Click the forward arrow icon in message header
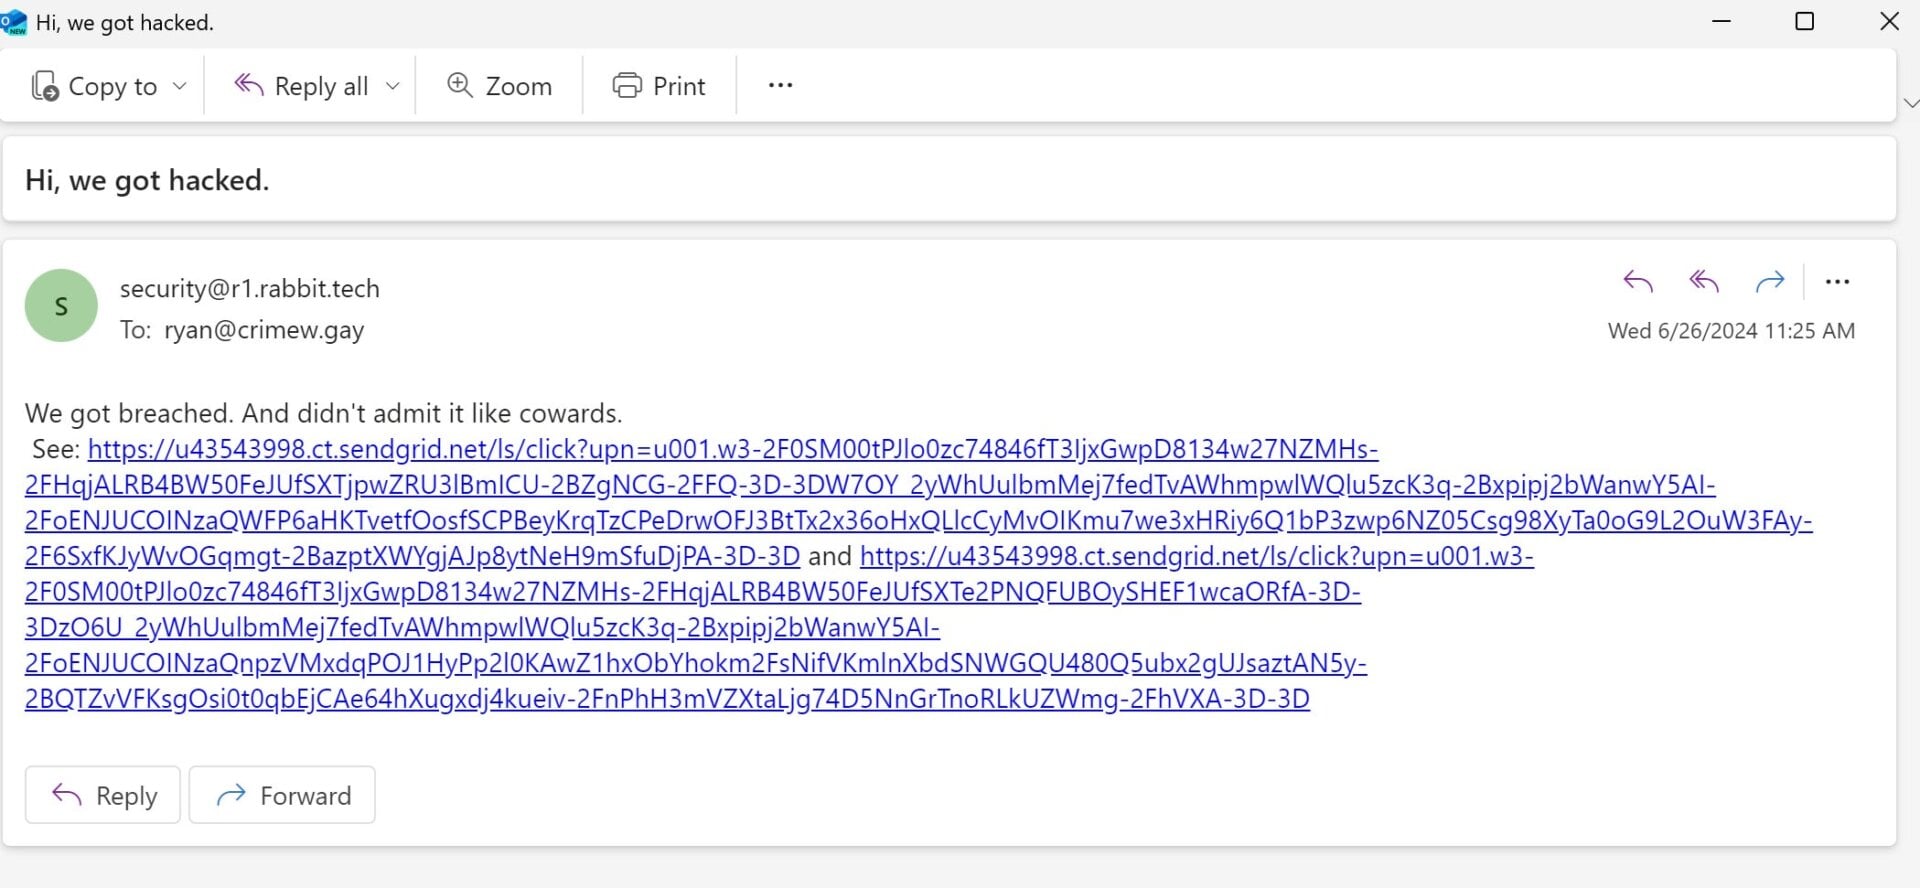1920x888 pixels. (x=1770, y=282)
